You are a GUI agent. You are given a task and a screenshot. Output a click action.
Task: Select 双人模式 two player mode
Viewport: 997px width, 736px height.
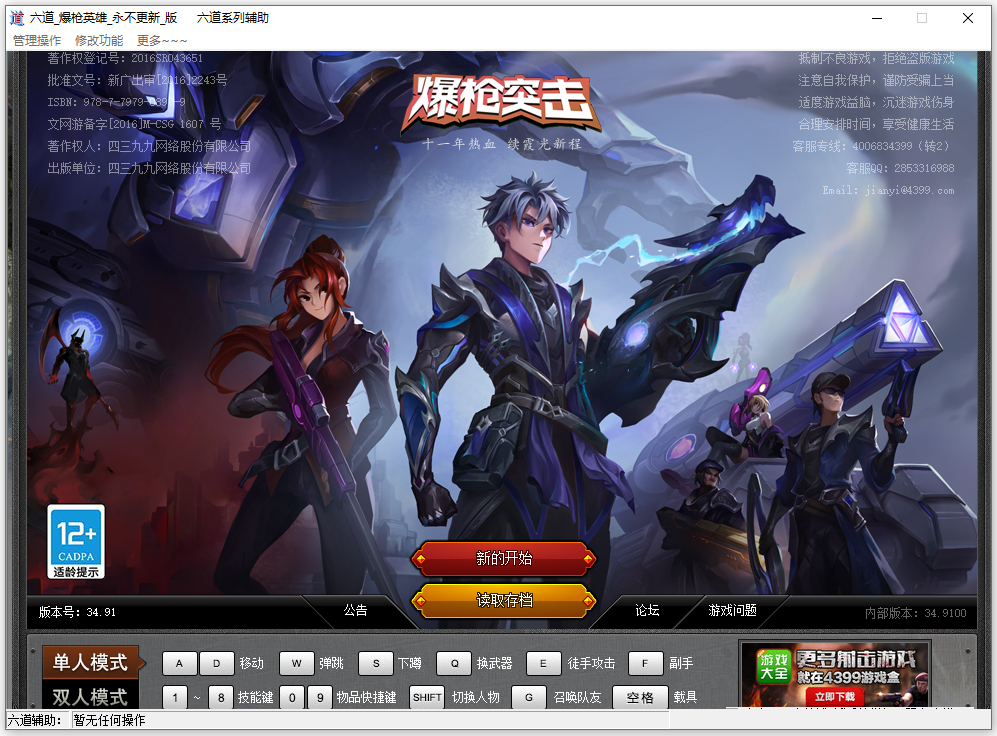click(90, 697)
